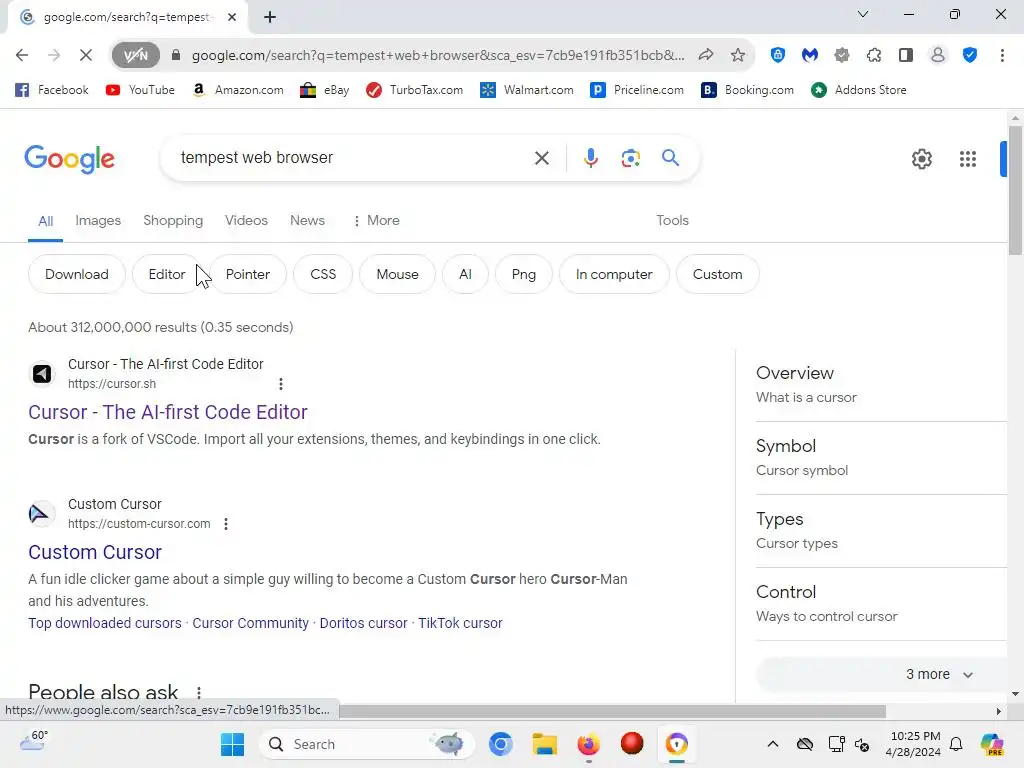Viewport: 1024px width, 768px height.
Task: Expand the tab search chevron
Action: tap(863, 14)
